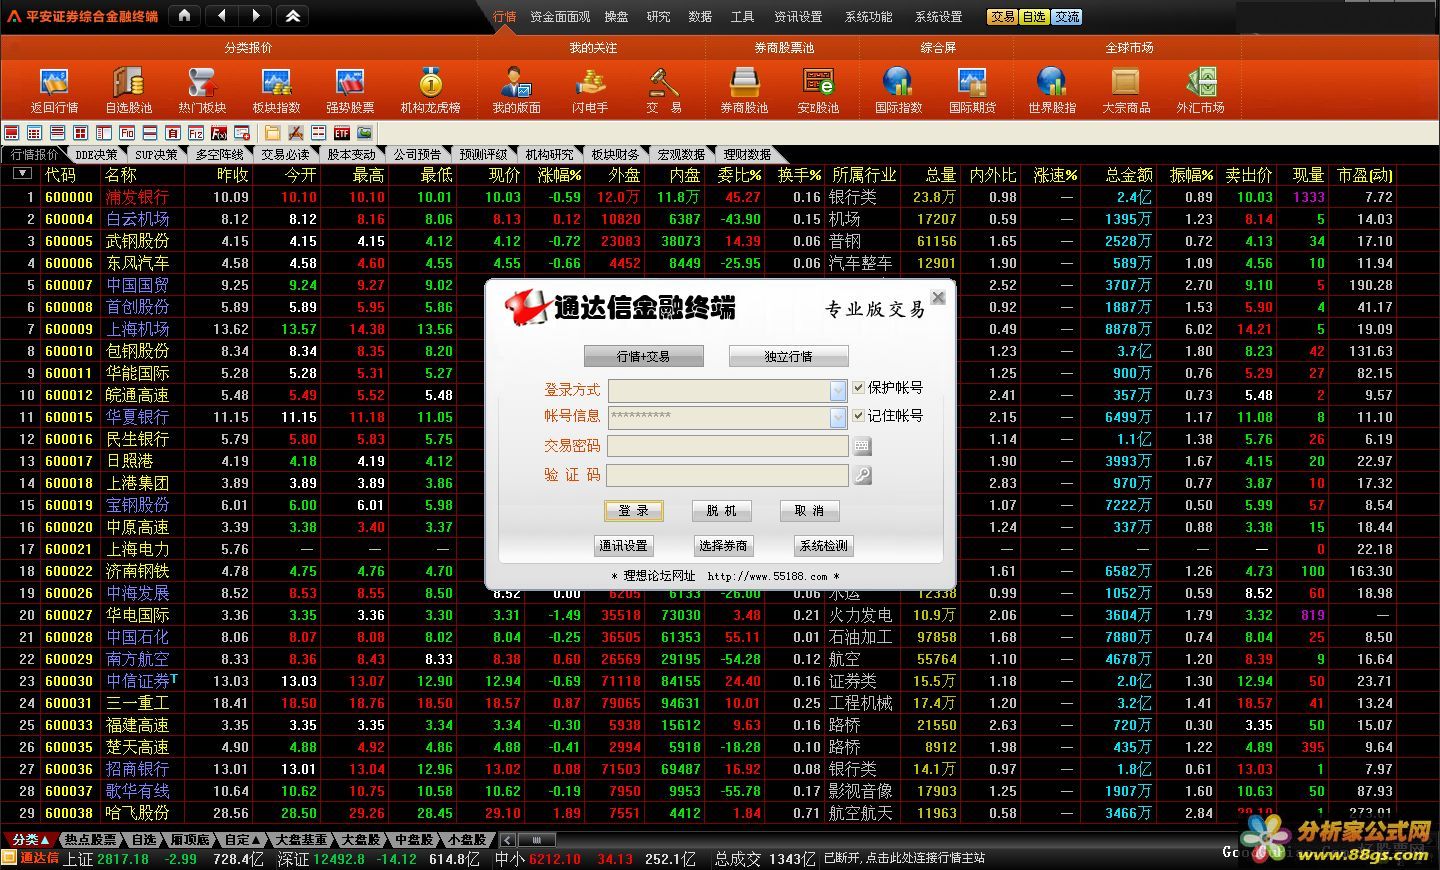Click the key icon beside 验证码
1440x870 pixels.
coord(862,475)
